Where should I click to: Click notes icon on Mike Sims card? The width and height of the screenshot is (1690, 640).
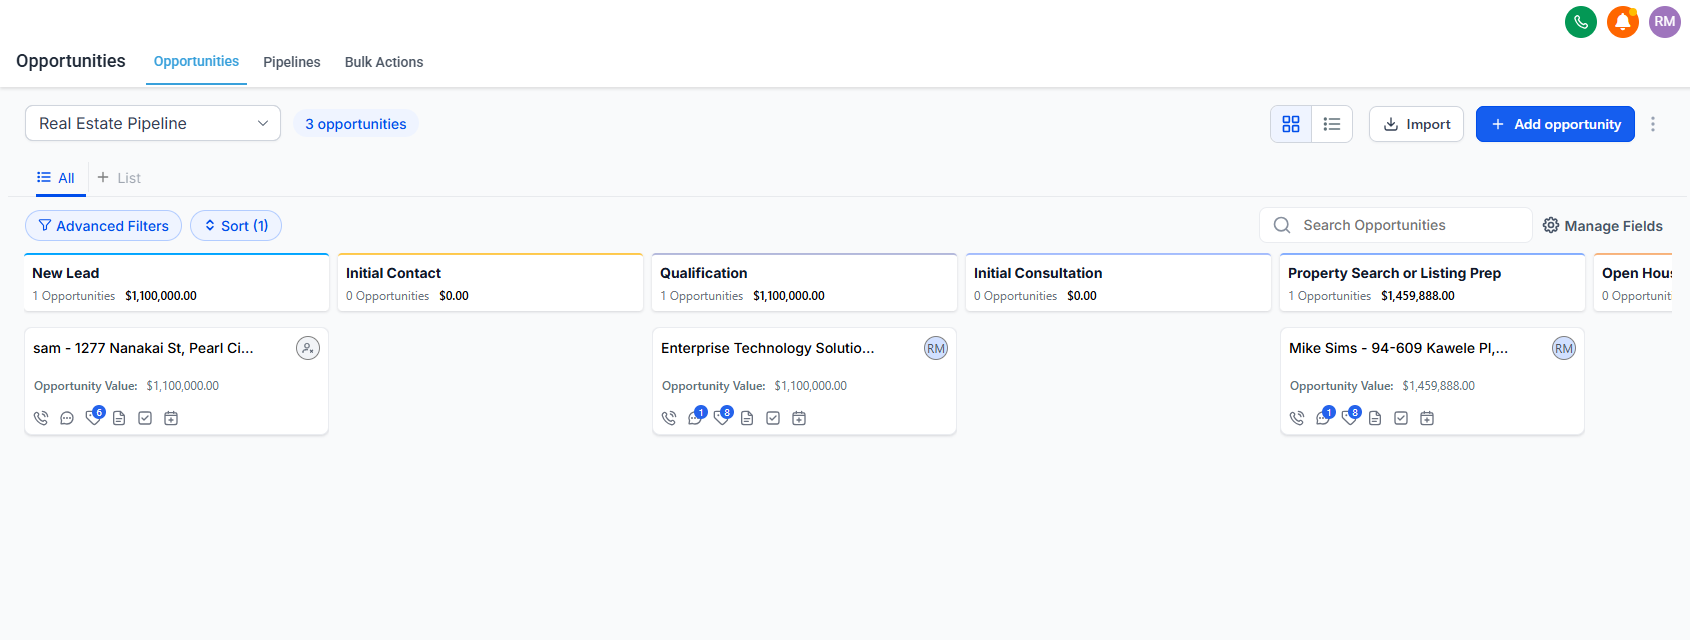pos(1375,418)
